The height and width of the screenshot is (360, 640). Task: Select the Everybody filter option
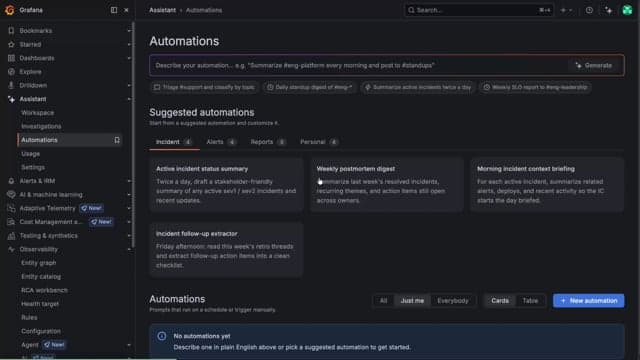pyautogui.click(x=453, y=301)
